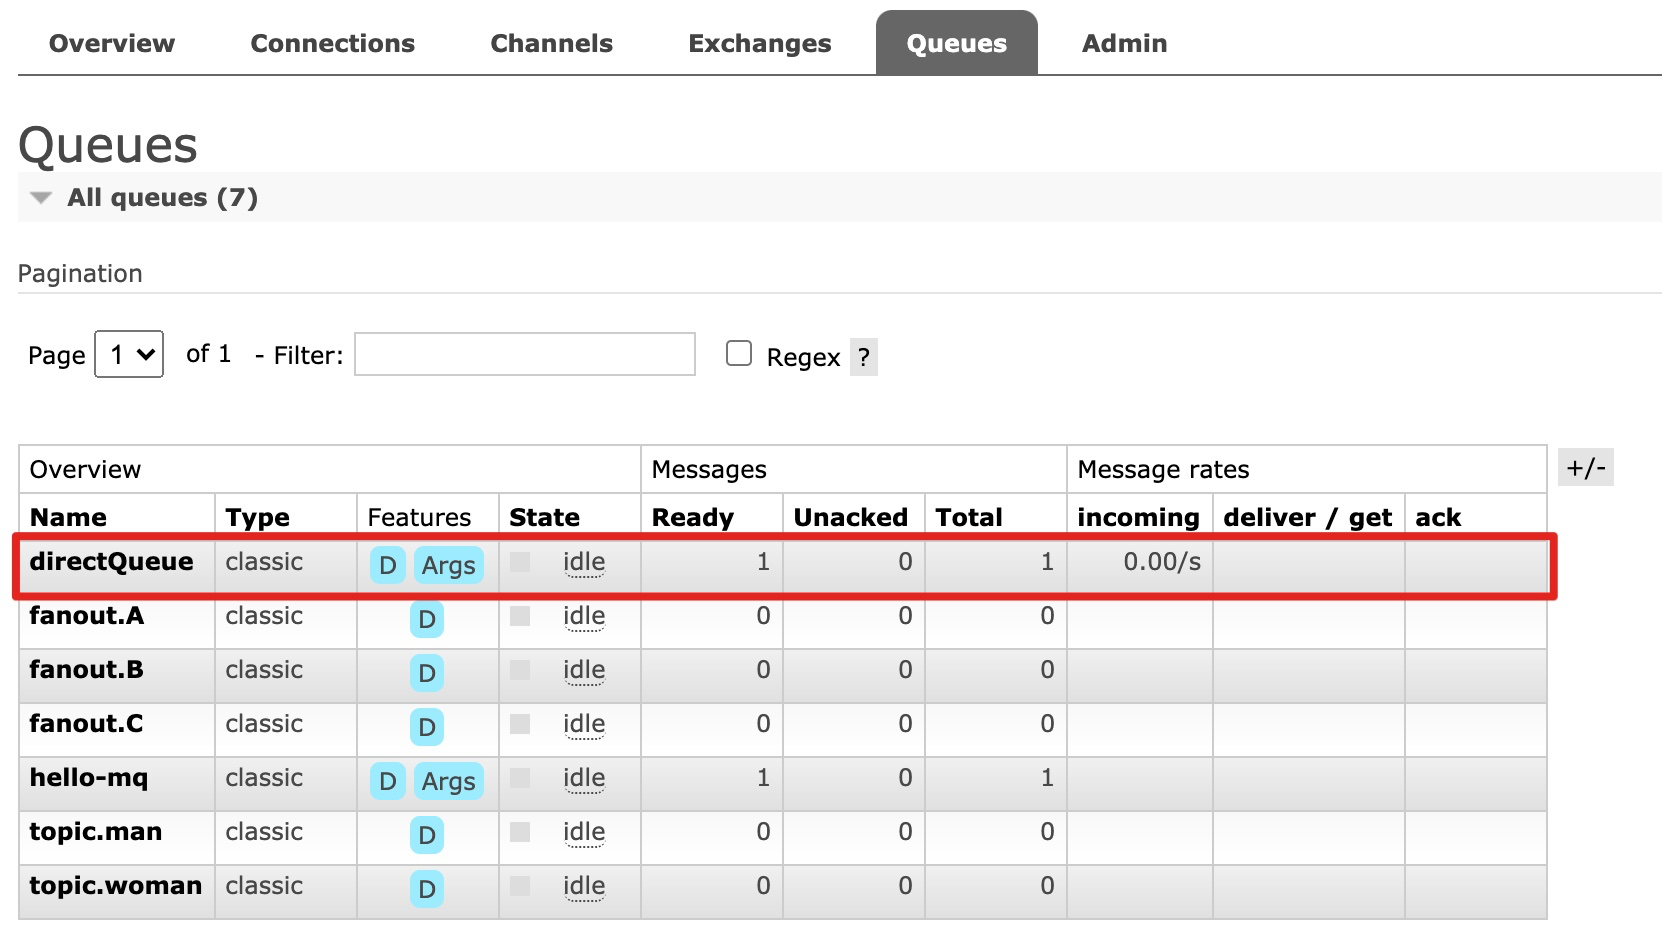This screenshot has height=940, width=1662.
Task: Click the state indicator square for hello-mq
Action: 520,778
